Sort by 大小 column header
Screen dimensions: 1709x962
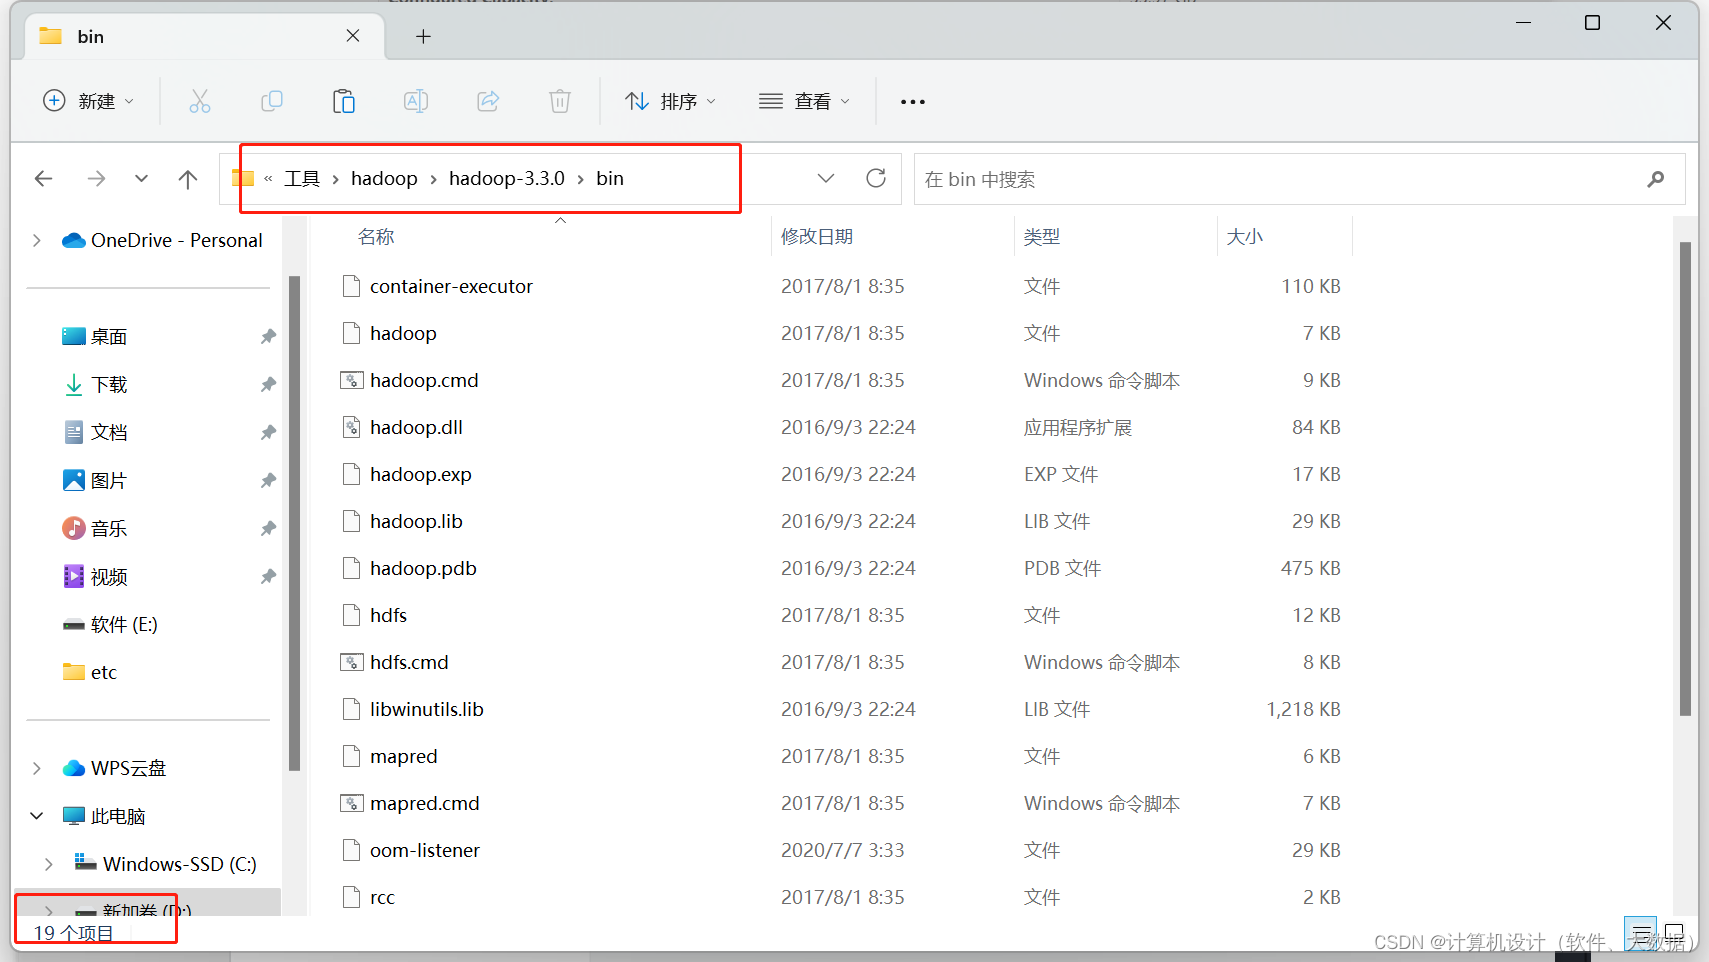(1245, 237)
